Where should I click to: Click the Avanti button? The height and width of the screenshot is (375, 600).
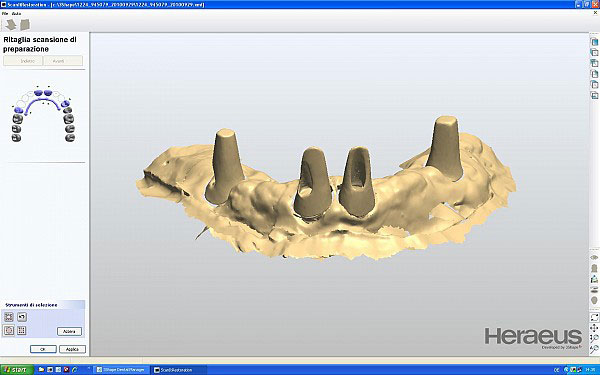63,61
